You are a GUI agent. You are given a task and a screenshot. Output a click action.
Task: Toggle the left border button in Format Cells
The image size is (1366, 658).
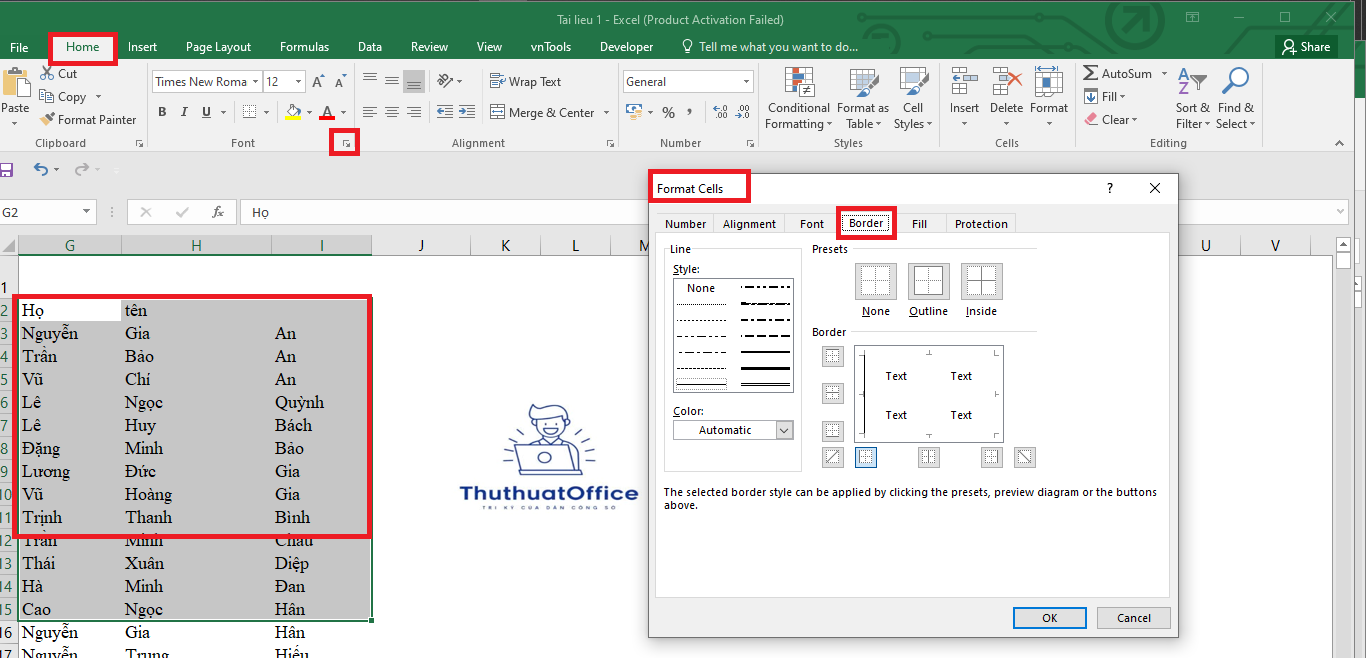[866, 457]
